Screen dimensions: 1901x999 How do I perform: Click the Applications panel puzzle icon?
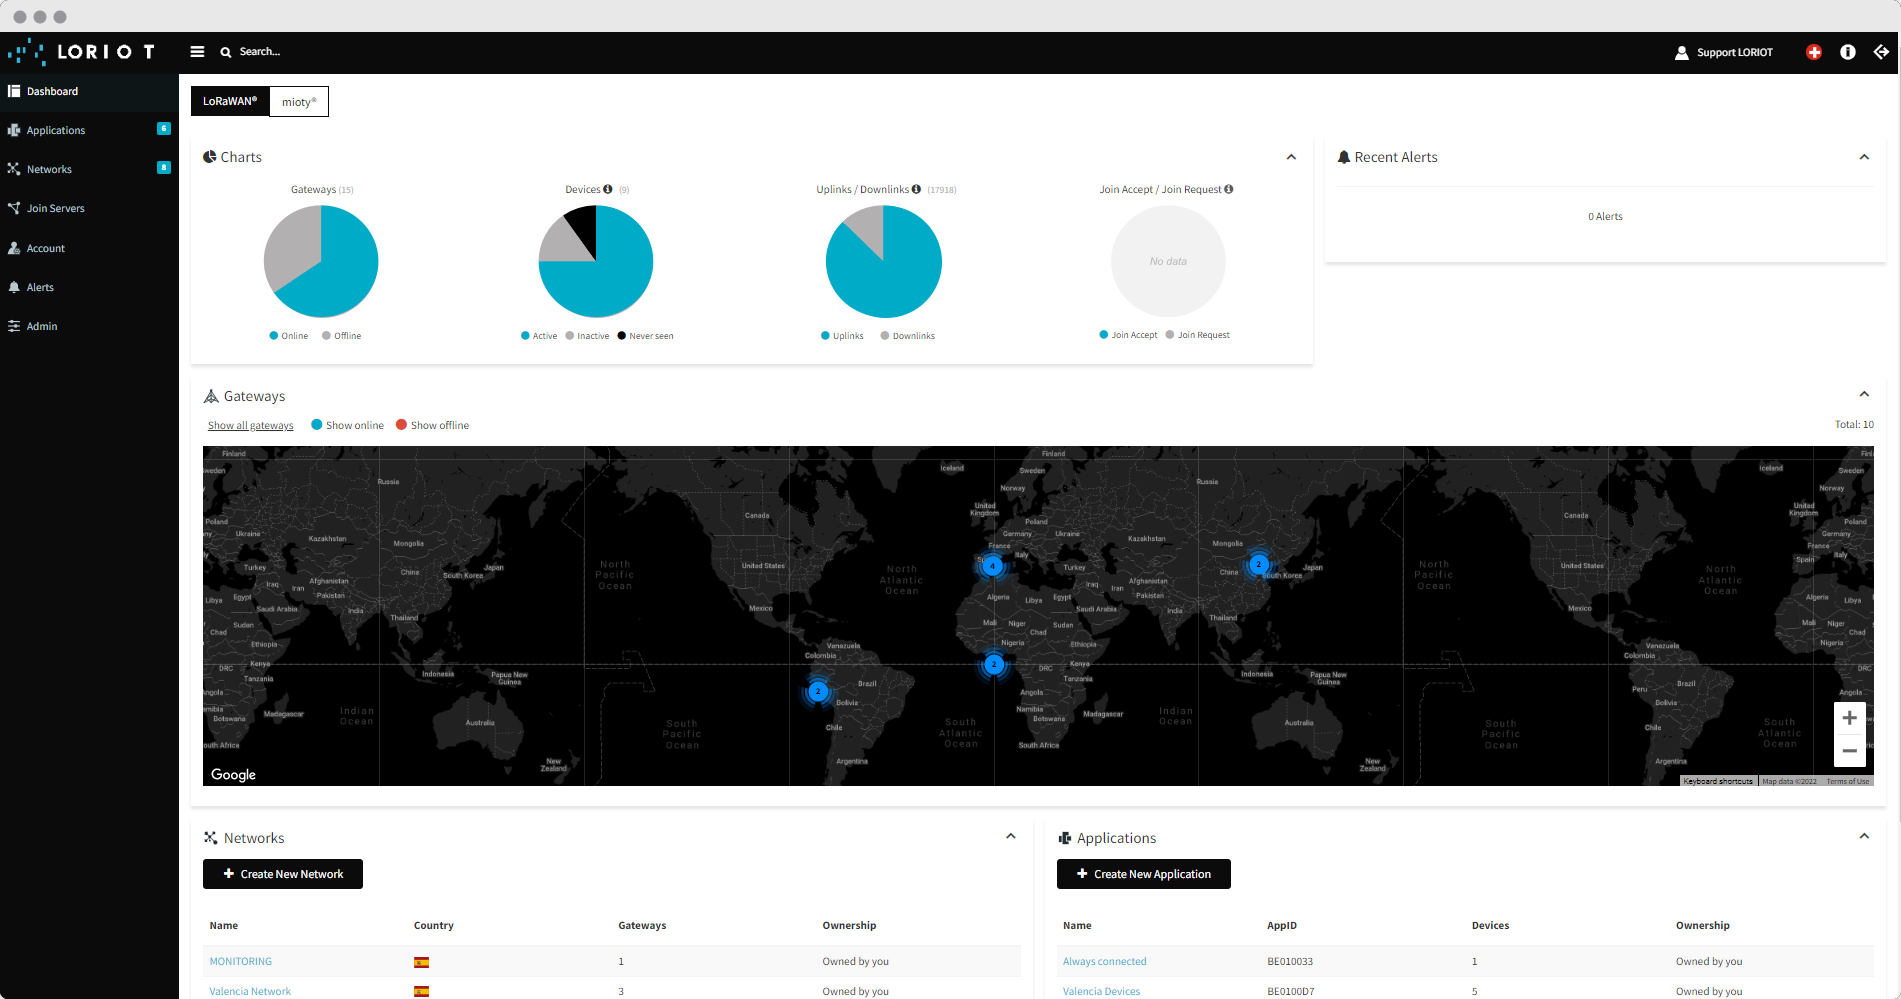tap(1065, 838)
